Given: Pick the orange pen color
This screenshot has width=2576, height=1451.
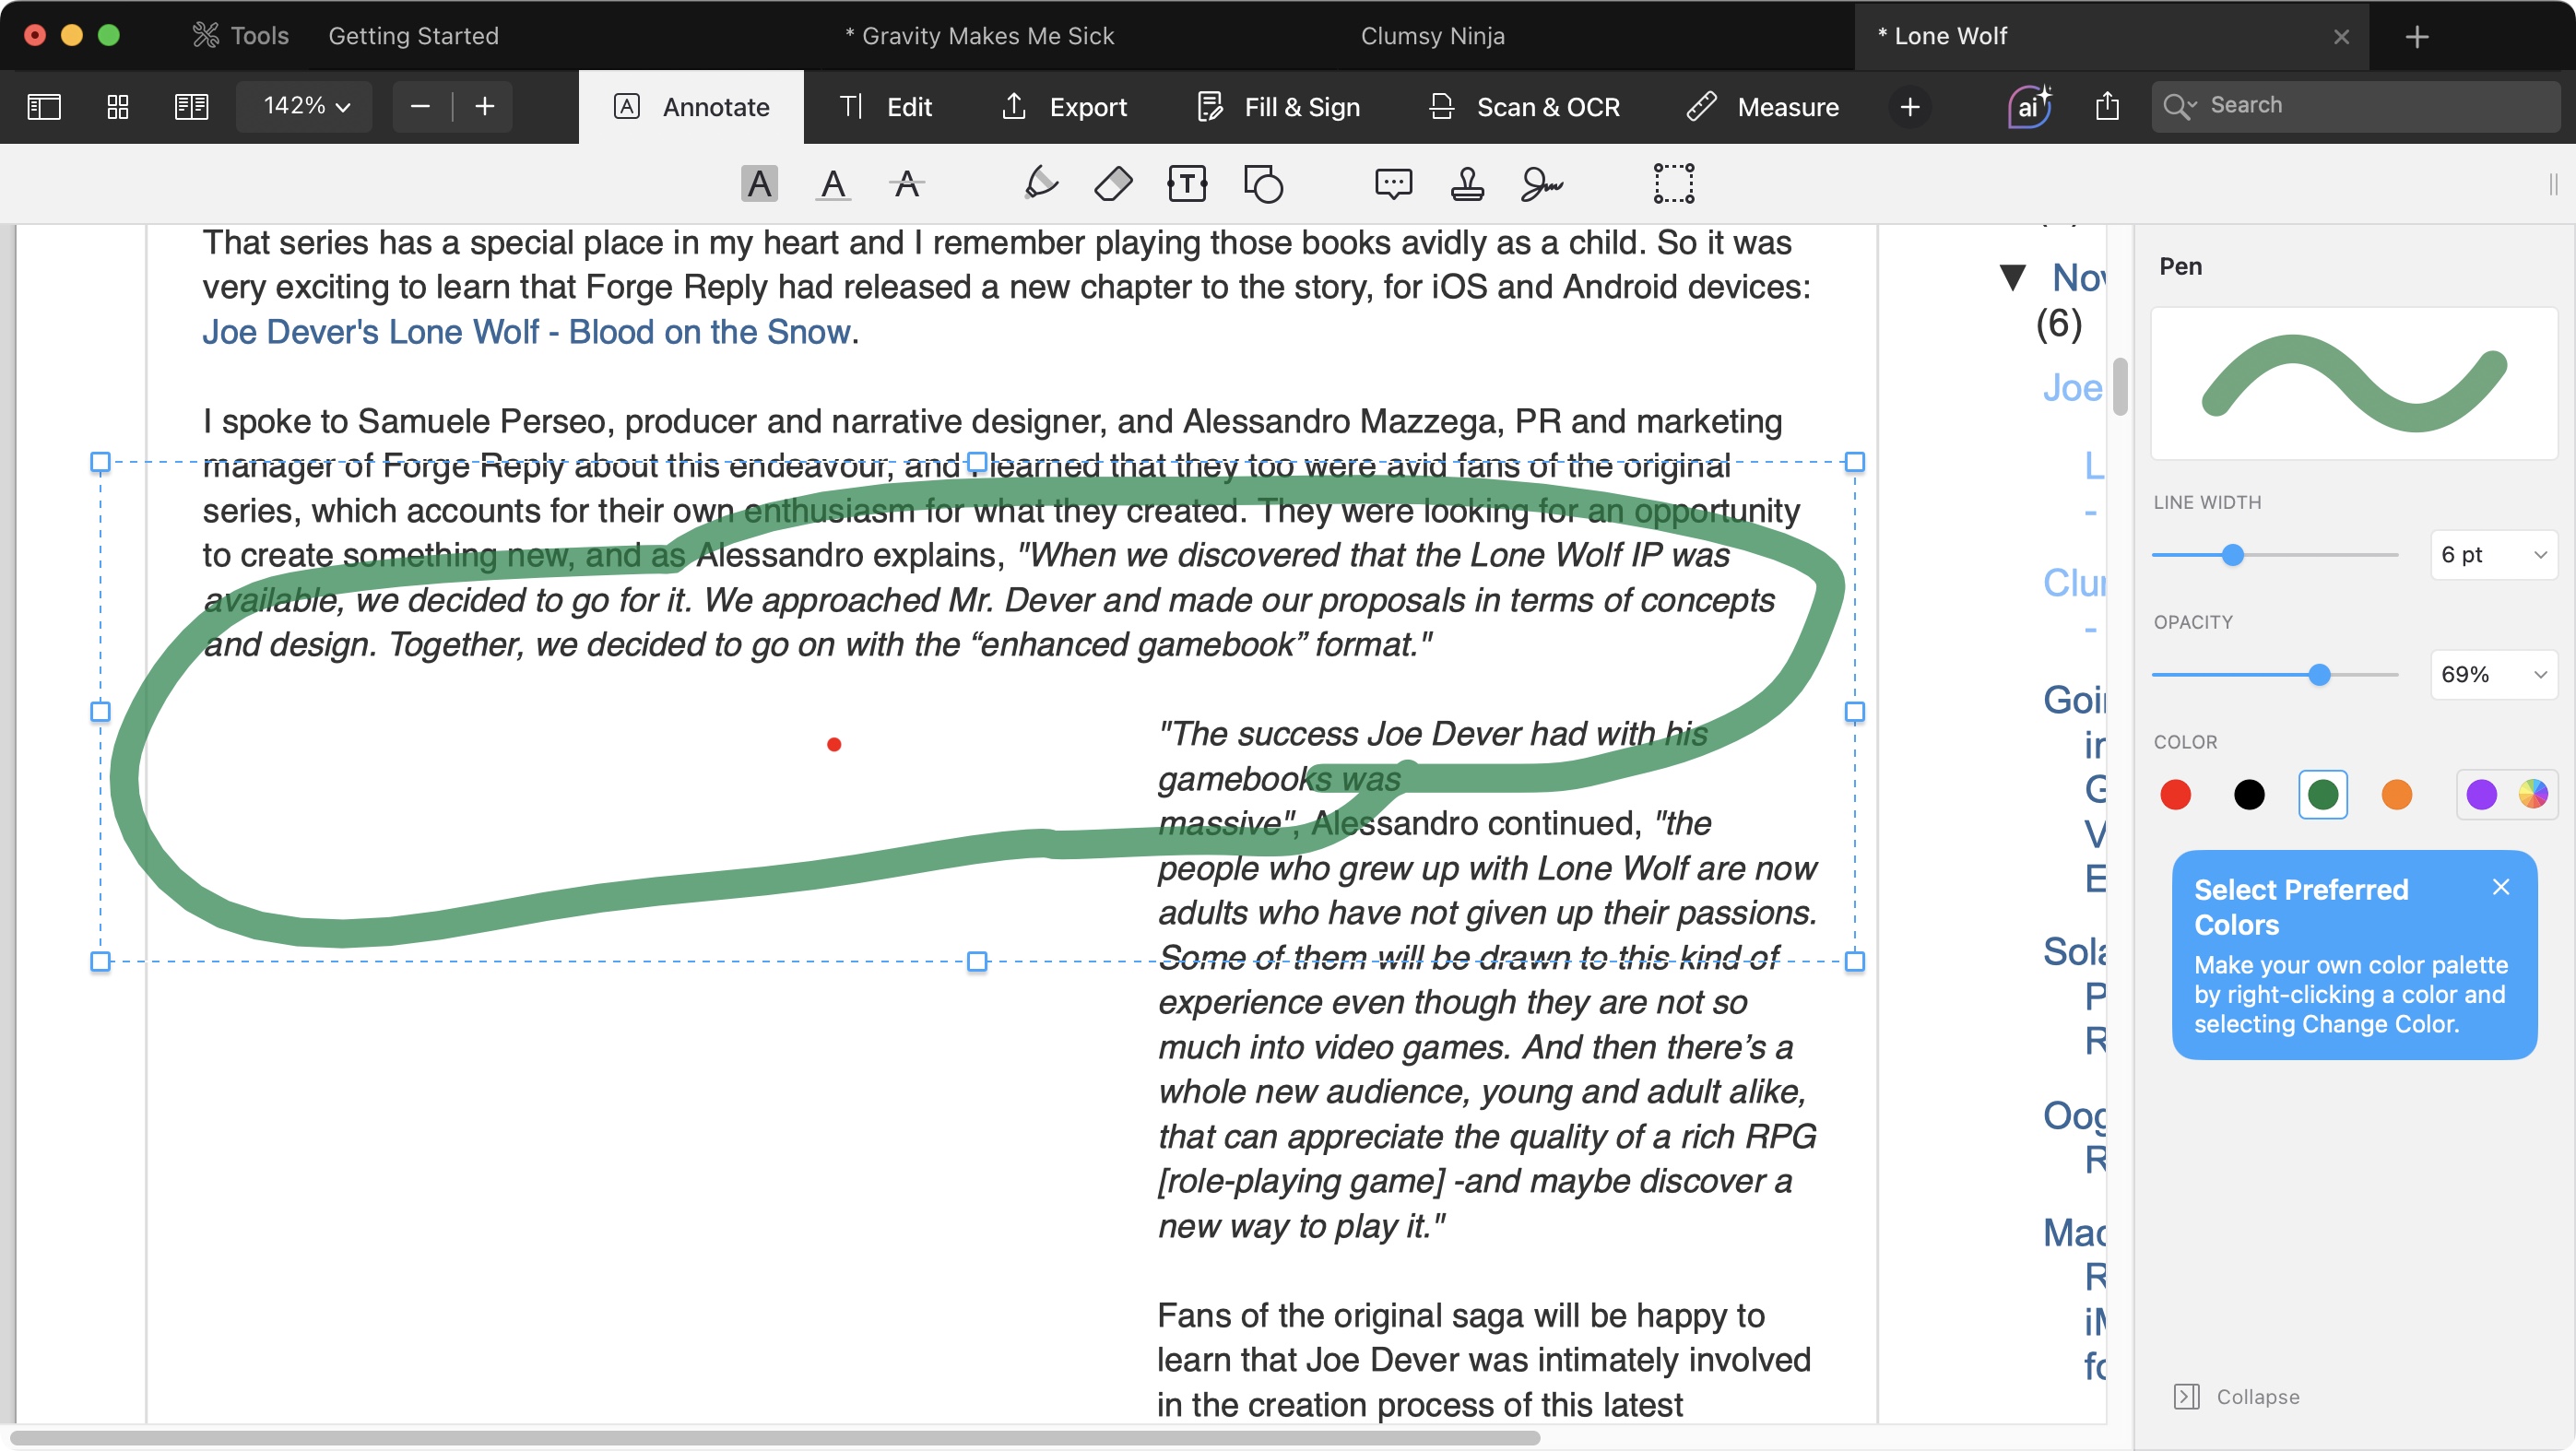Looking at the screenshot, I should [x=2396, y=795].
